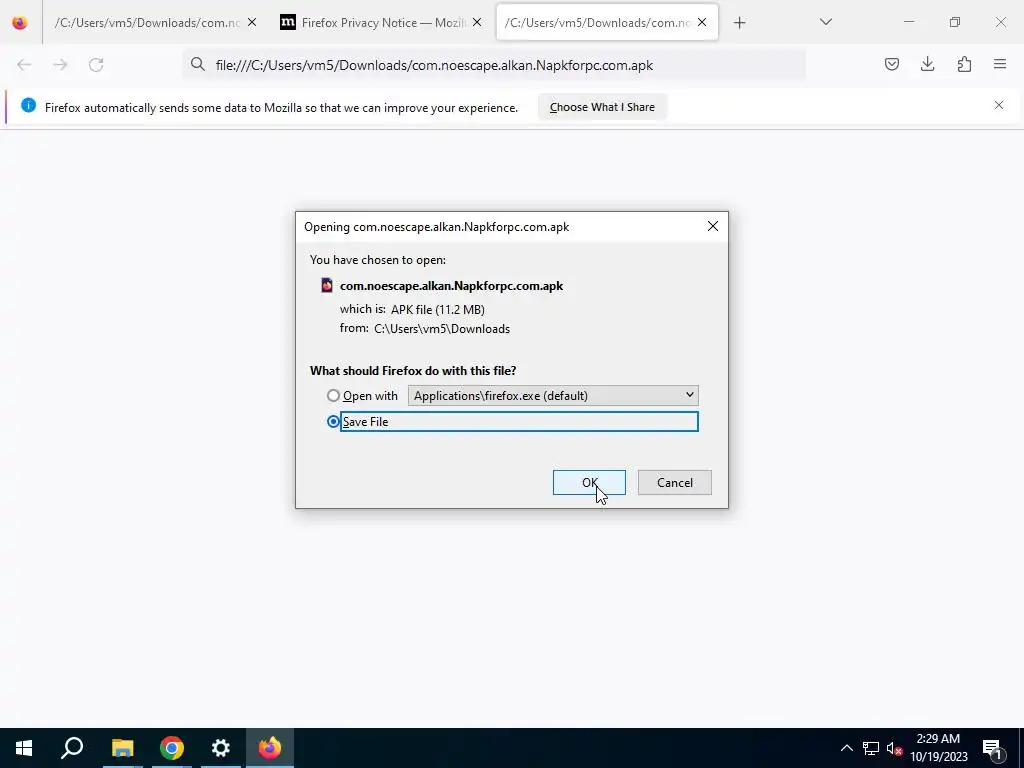The height and width of the screenshot is (768, 1024).
Task: Expand the Applications\firefox.exe dropdown
Action: [553, 395]
